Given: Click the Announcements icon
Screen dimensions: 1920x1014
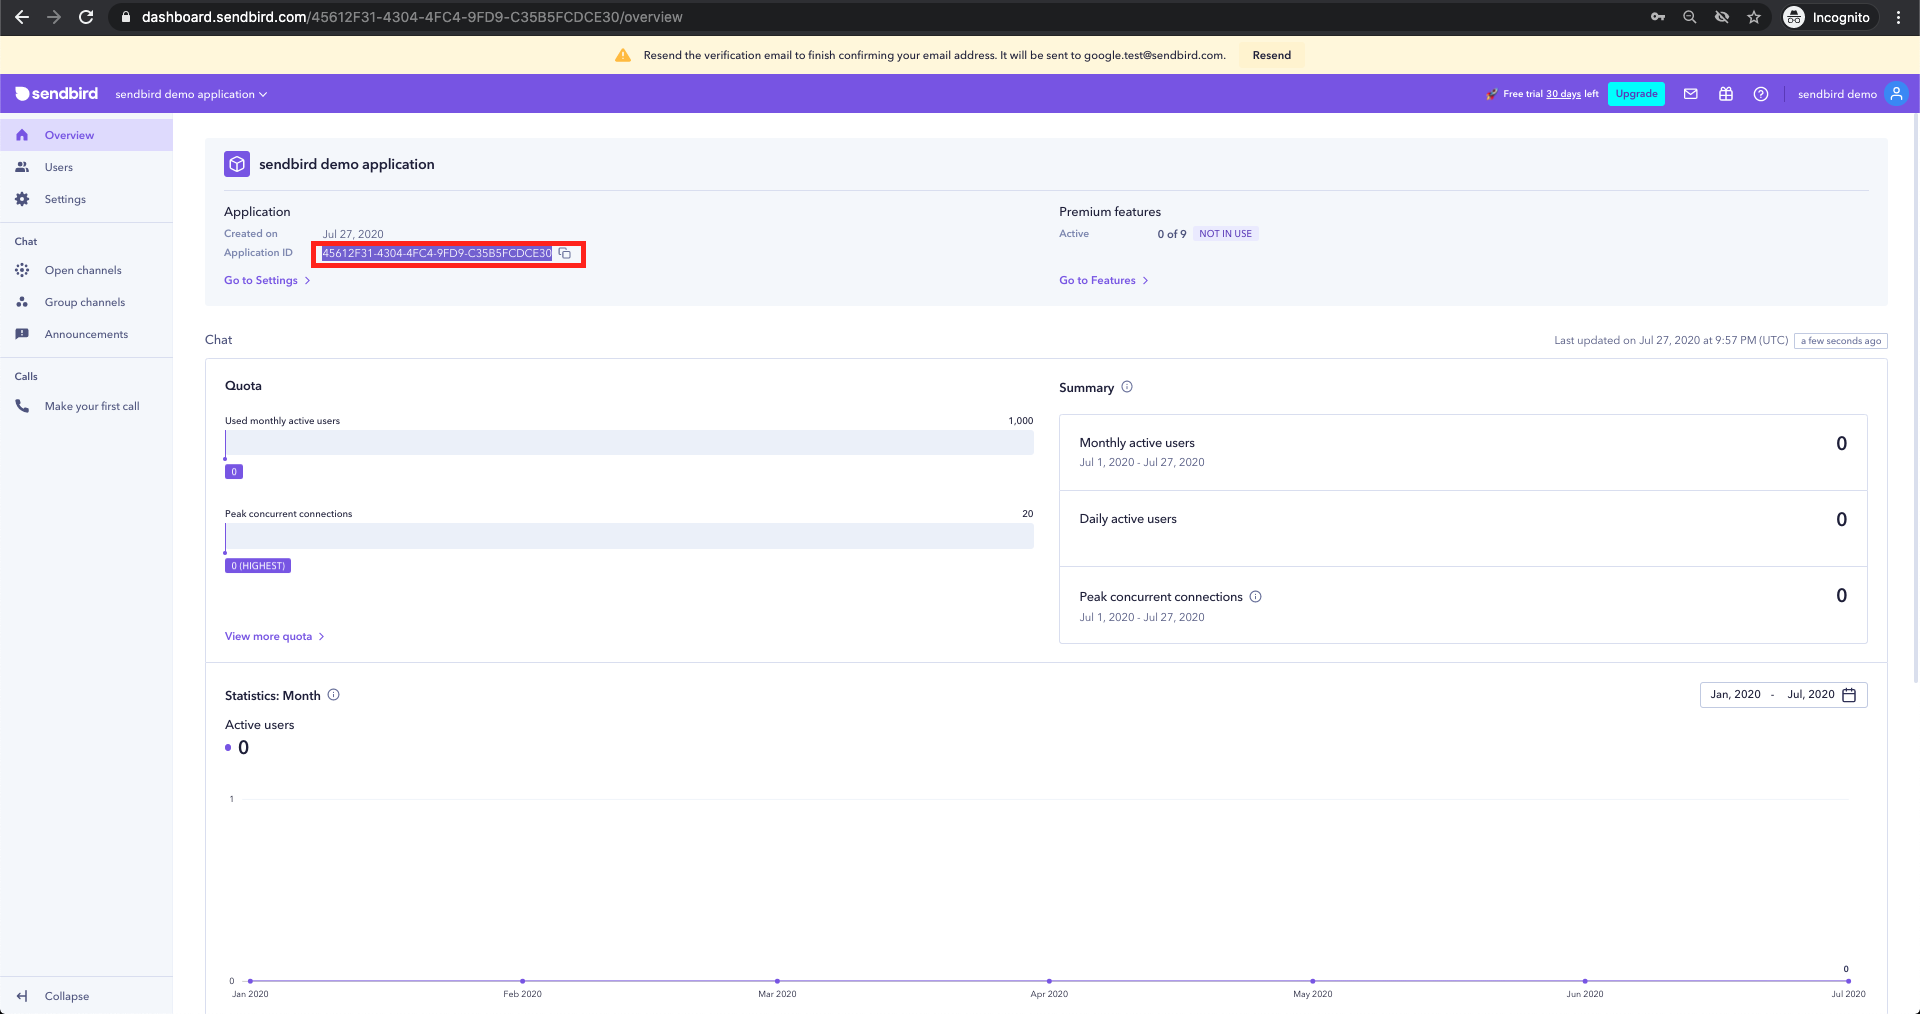Looking at the screenshot, I should pyautogui.click(x=22, y=334).
